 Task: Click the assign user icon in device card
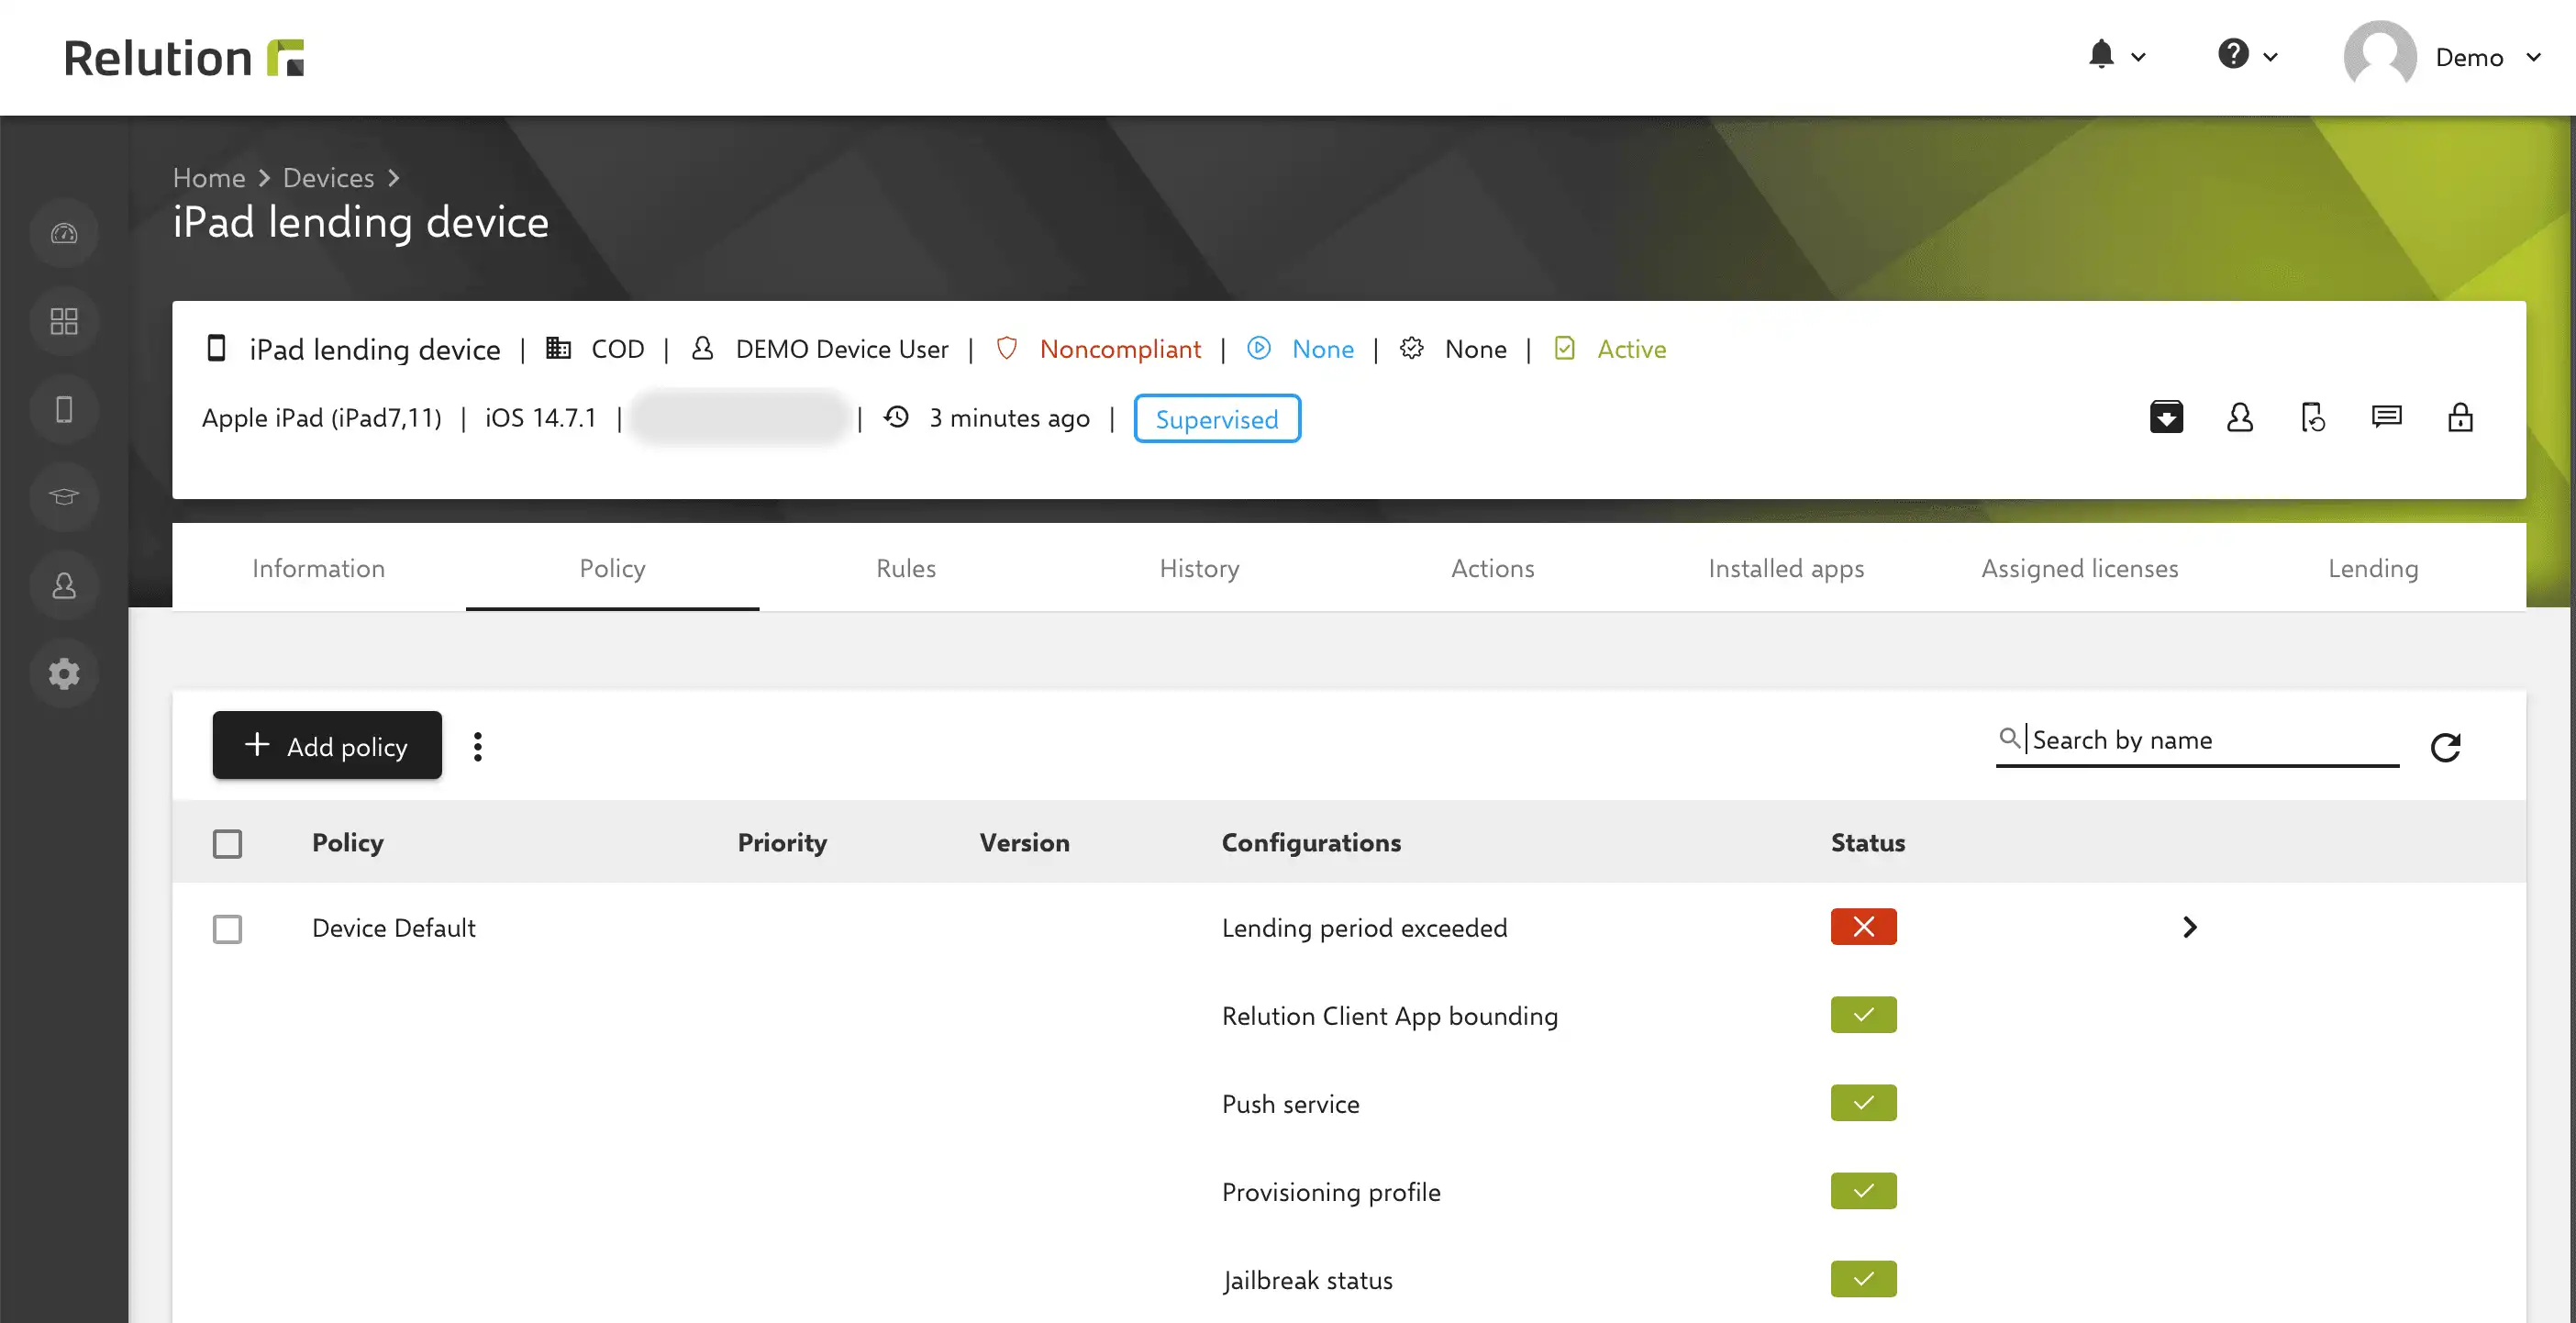(2240, 417)
